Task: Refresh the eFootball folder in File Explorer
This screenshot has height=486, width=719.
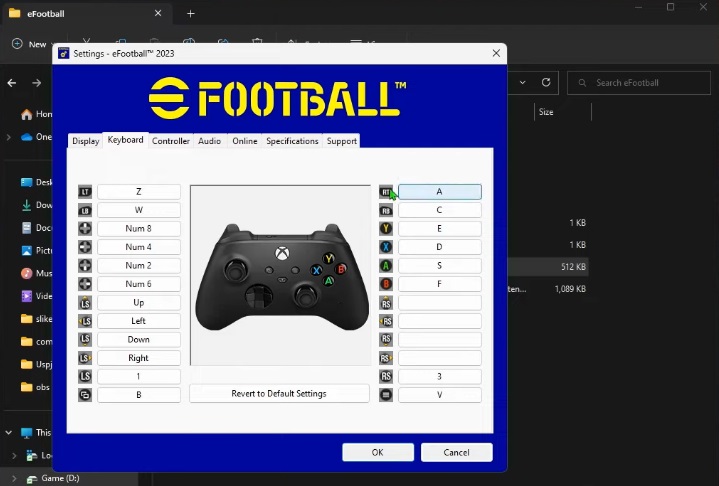Action: tap(546, 83)
